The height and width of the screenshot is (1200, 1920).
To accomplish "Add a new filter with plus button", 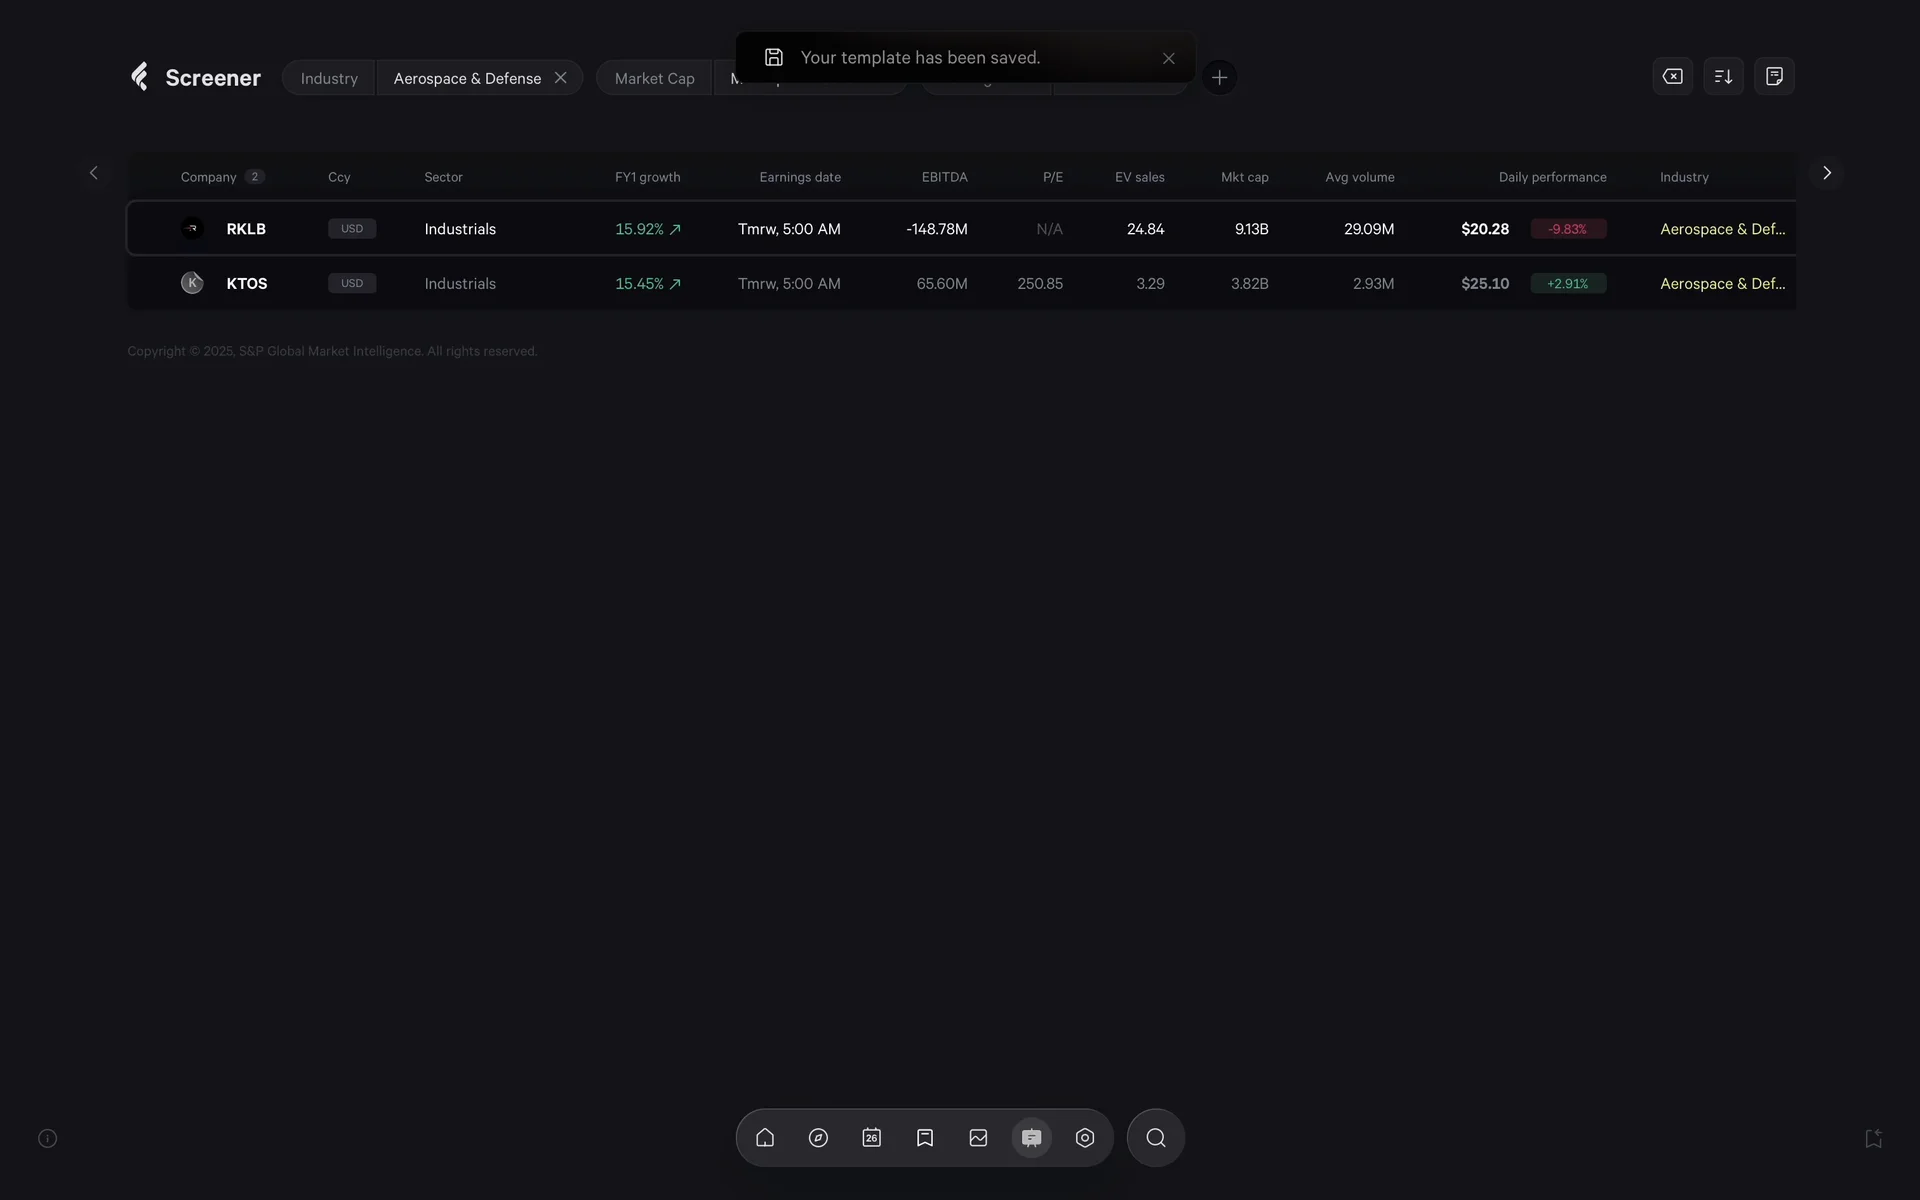I will [1219, 77].
